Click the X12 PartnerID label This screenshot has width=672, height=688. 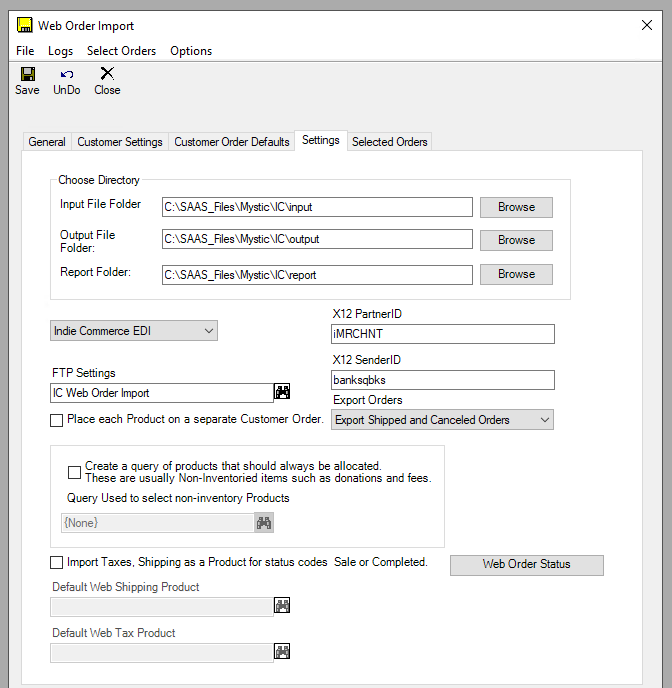(367, 314)
